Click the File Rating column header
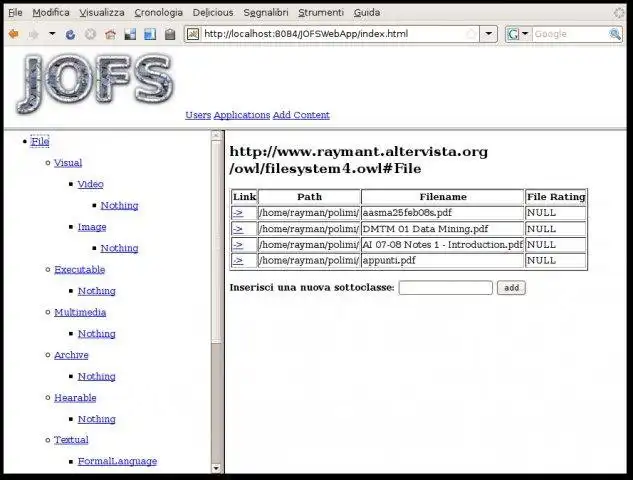Screen dimensions: 633x480 tap(556, 197)
